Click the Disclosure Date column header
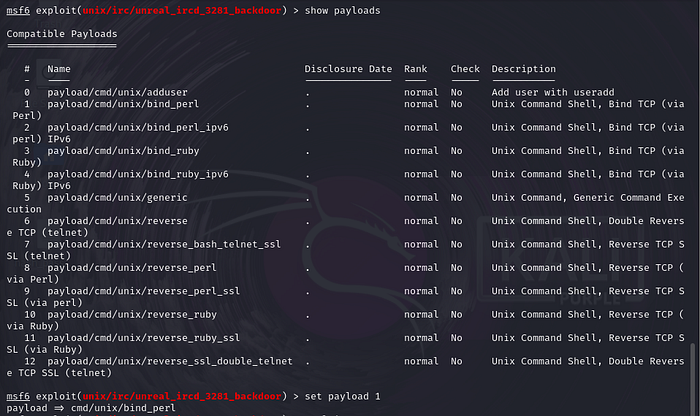 tap(348, 69)
